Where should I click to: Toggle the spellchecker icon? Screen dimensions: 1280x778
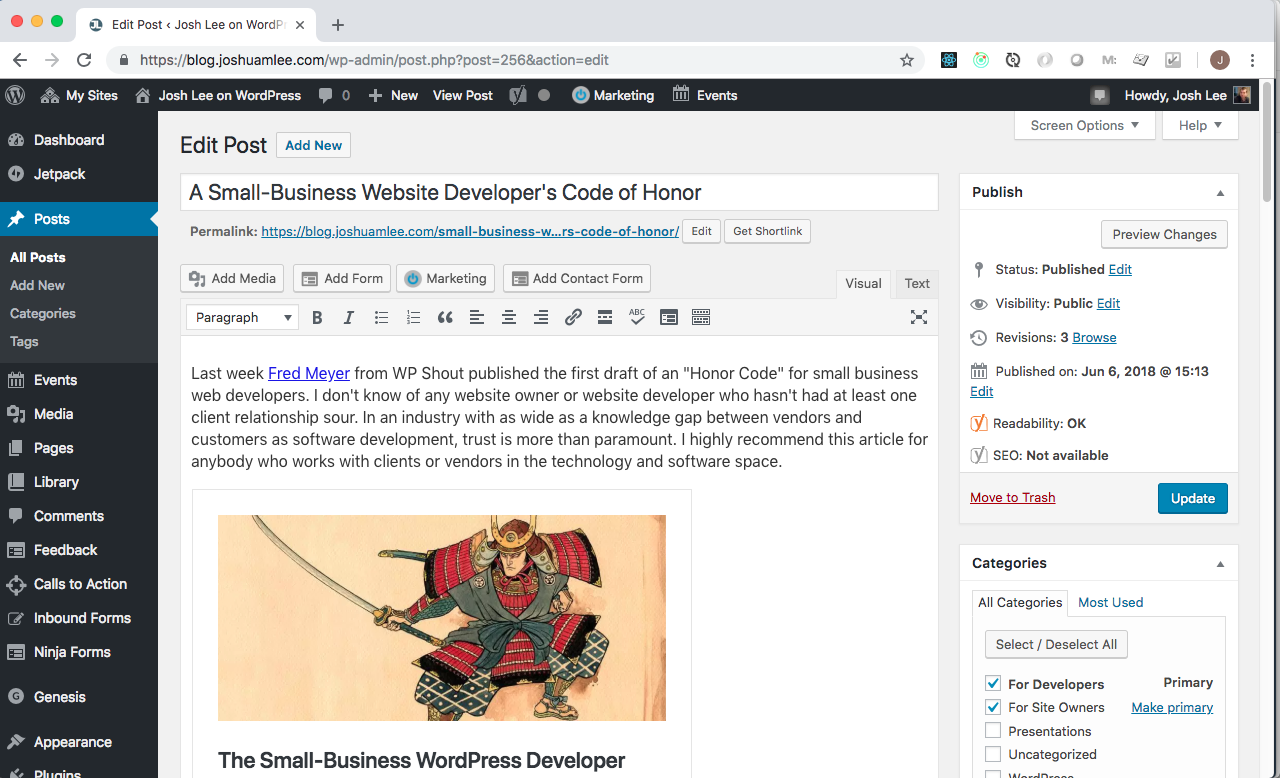click(x=637, y=317)
